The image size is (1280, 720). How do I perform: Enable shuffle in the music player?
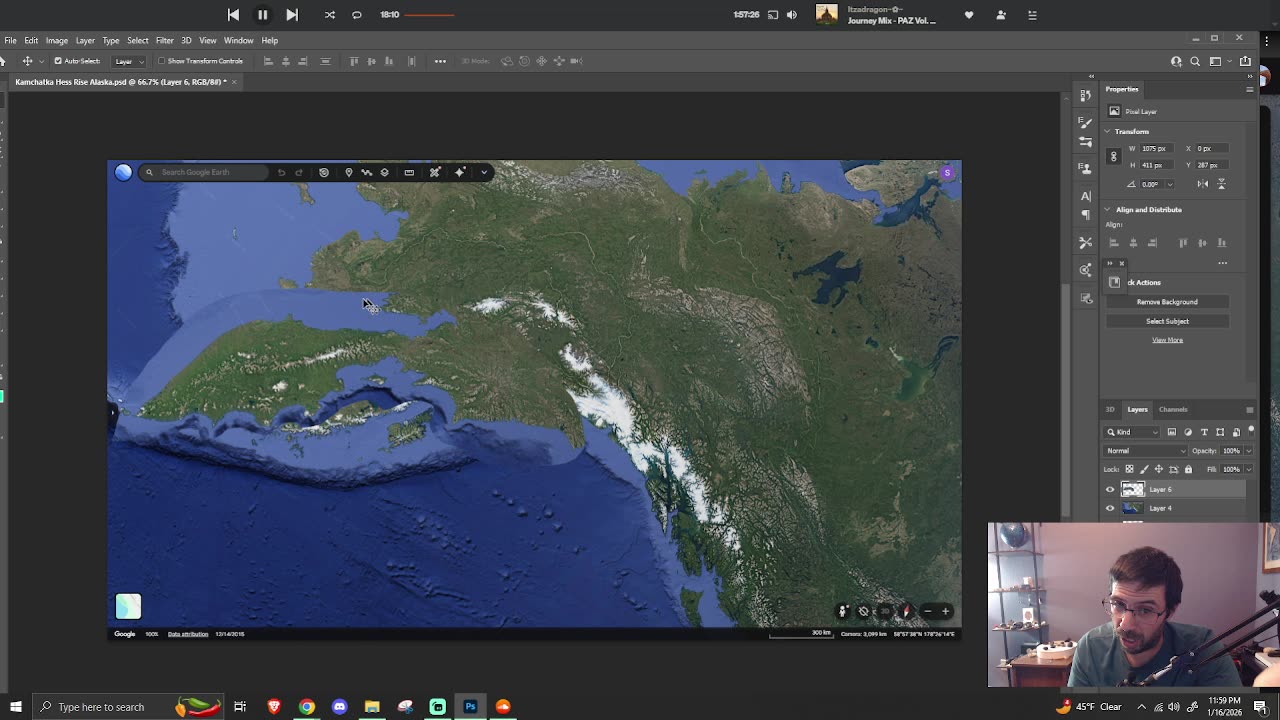click(x=330, y=15)
